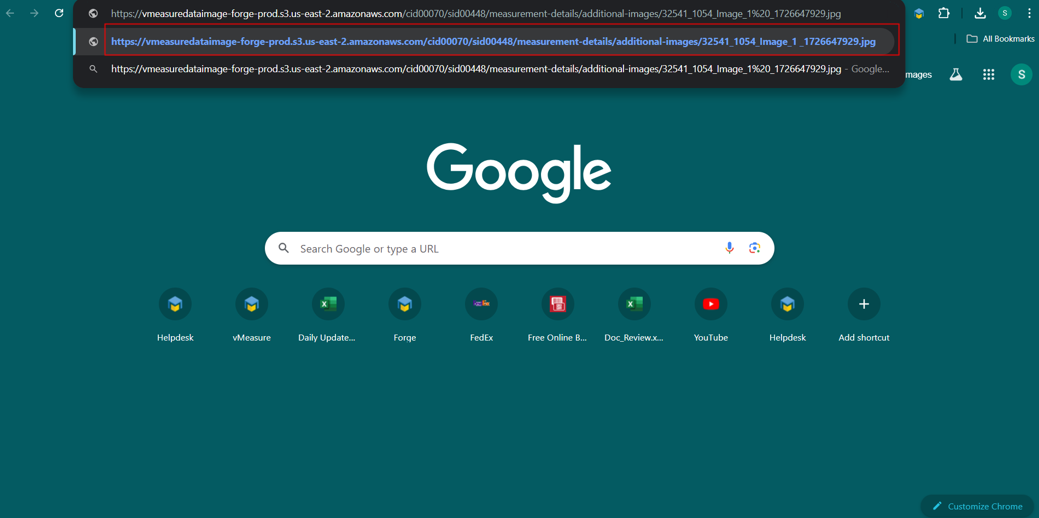
Task: Open Search Labs flask icon
Action: point(956,74)
